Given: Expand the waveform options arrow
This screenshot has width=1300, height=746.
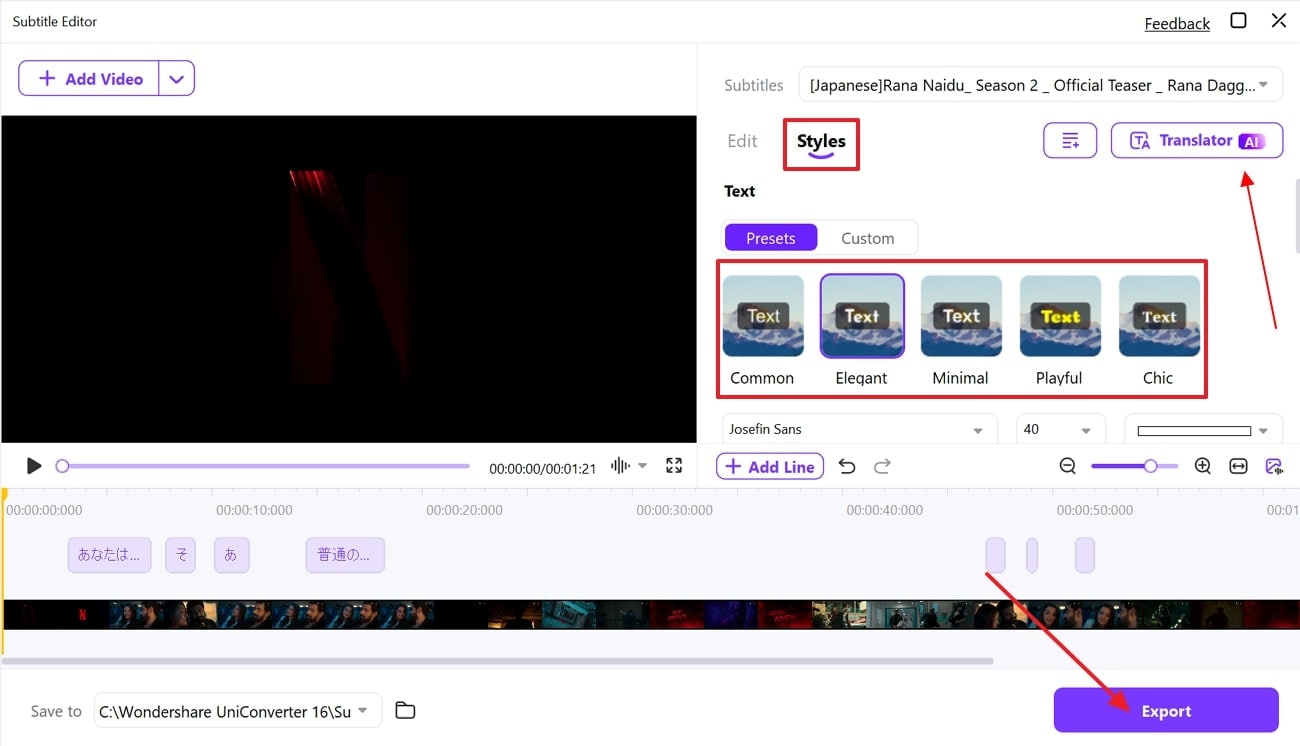Looking at the screenshot, I should pos(643,466).
